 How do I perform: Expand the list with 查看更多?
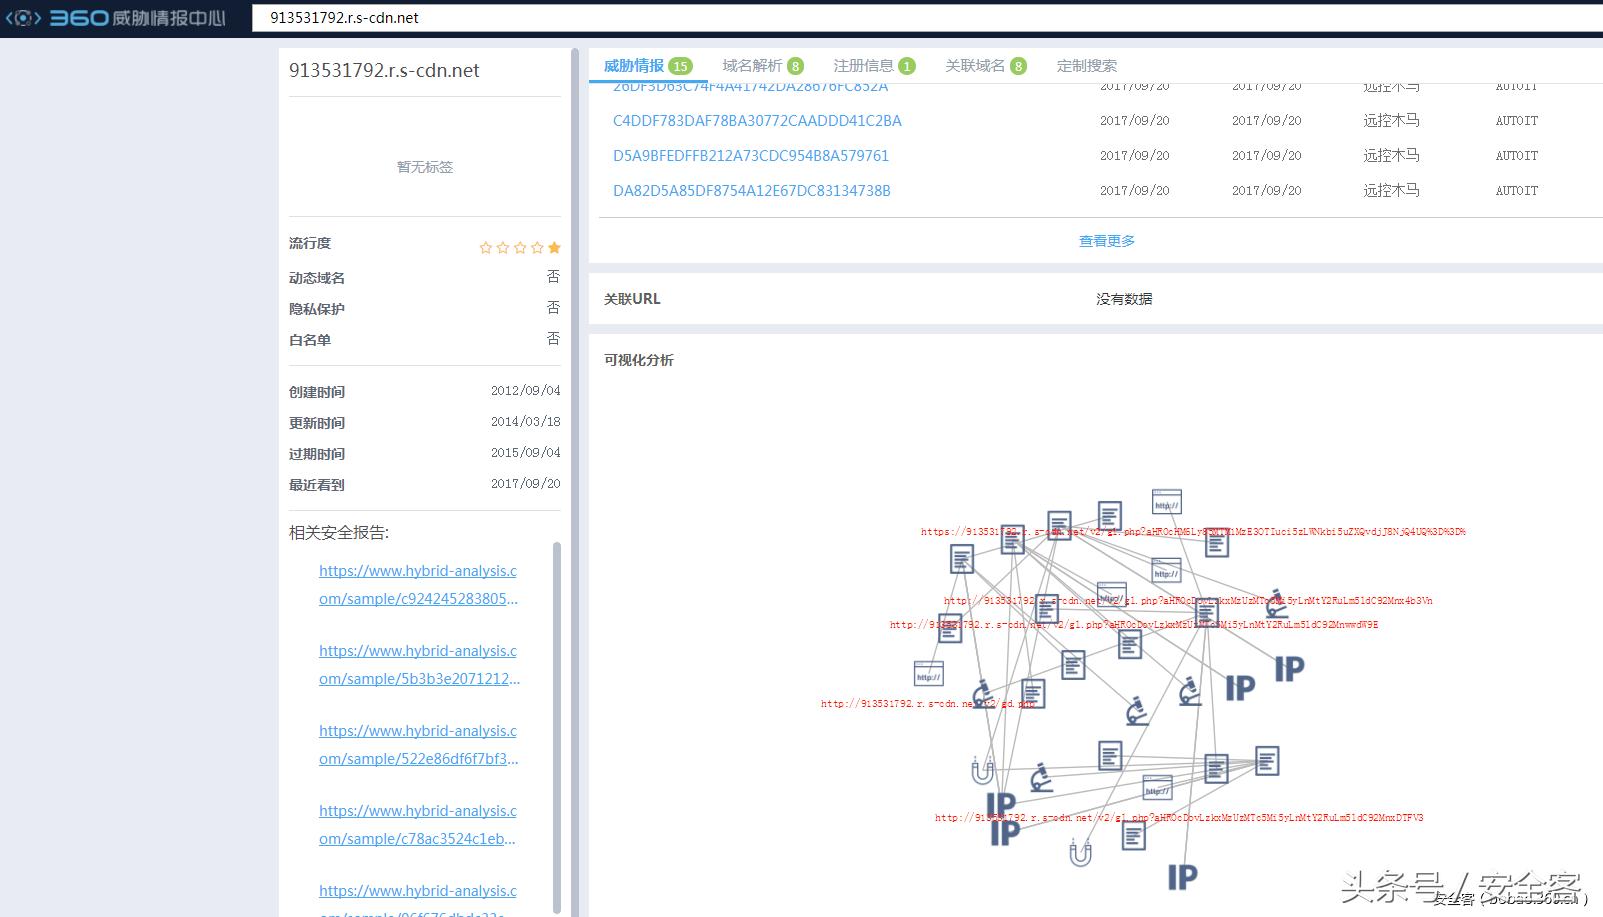tap(1106, 241)
